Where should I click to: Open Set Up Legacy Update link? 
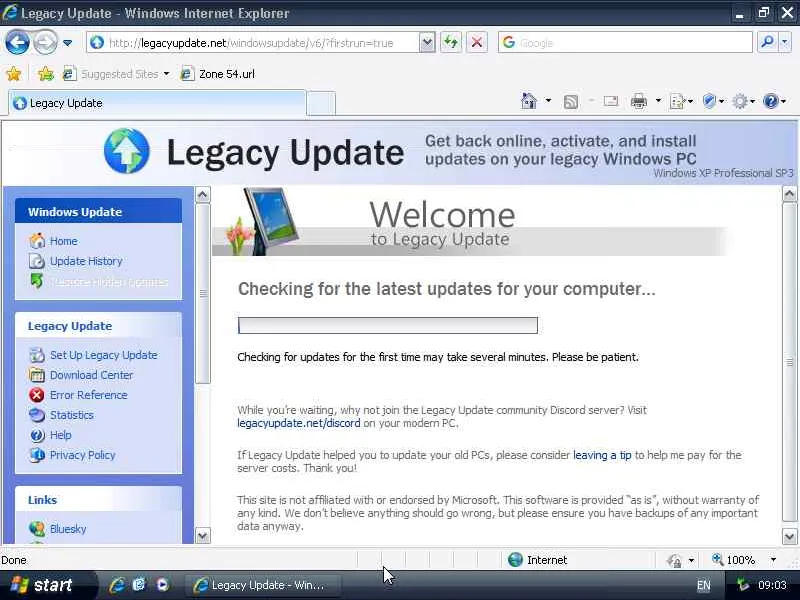coord(104,355)
